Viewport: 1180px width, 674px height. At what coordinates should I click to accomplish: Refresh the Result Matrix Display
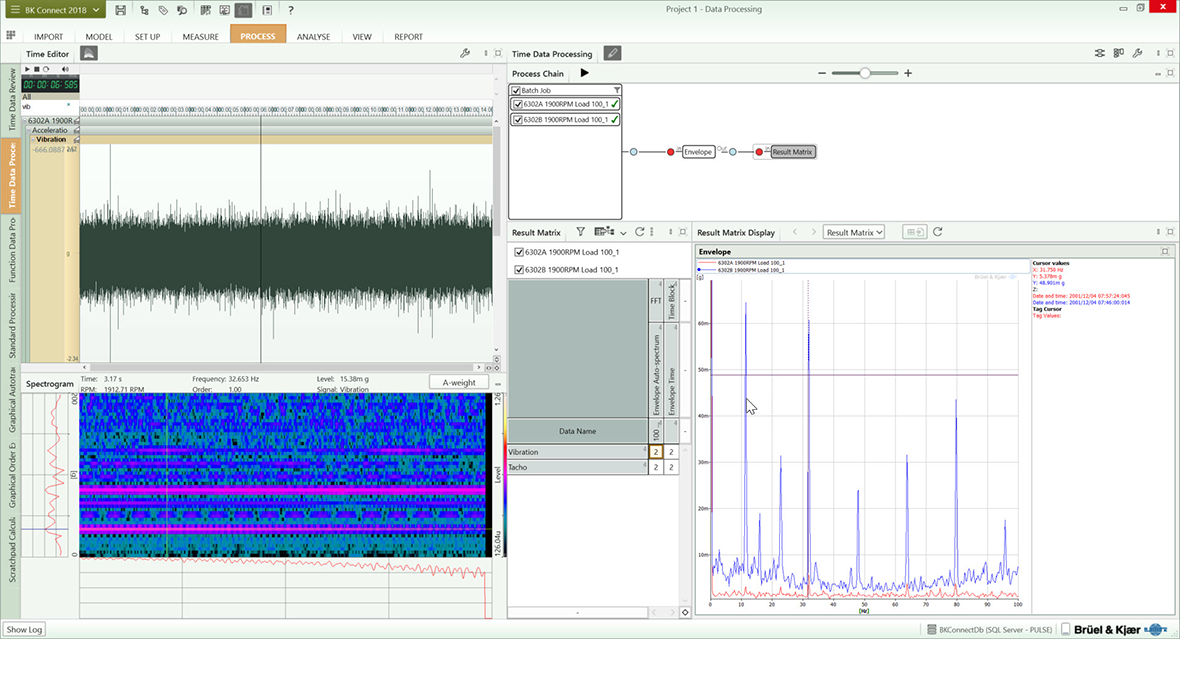click(x=938, y=232)
